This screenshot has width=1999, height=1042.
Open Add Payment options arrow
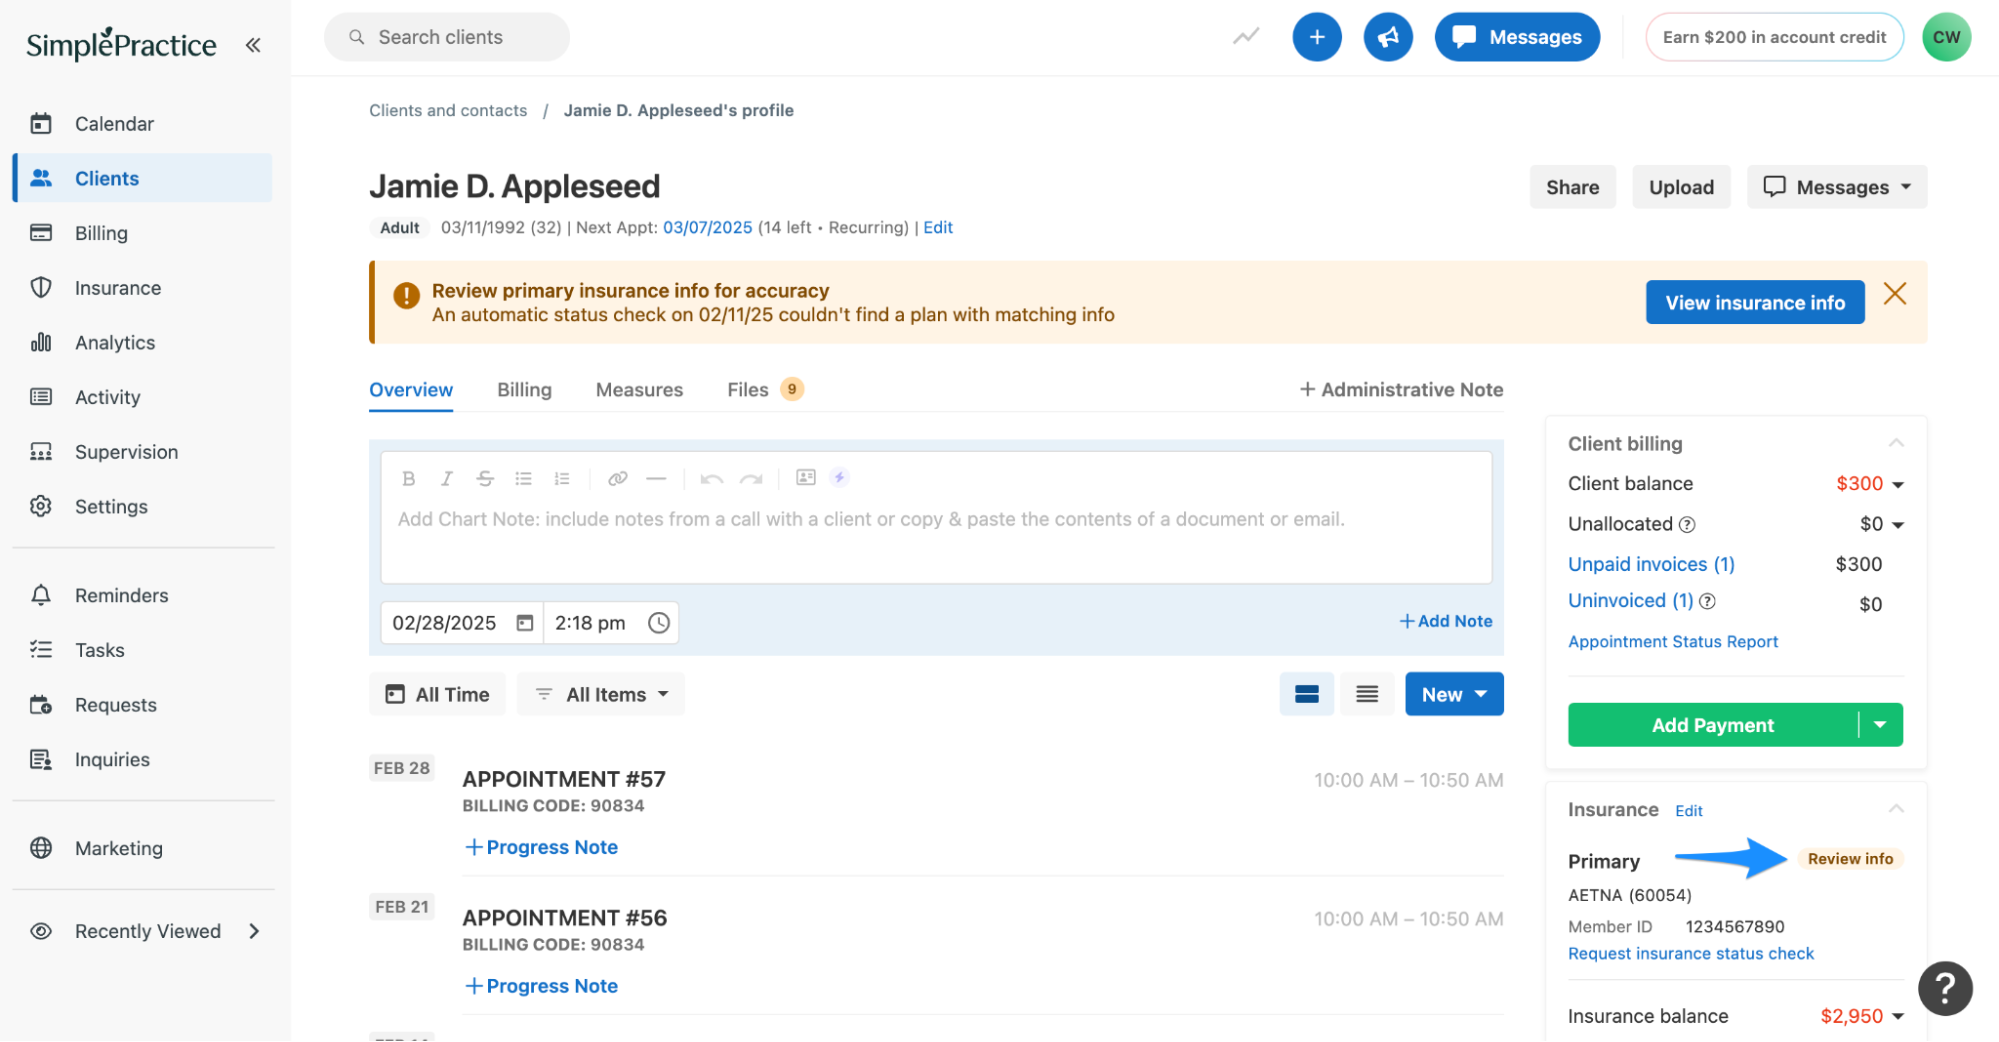pyautogui.click(x=1879, y=725)
